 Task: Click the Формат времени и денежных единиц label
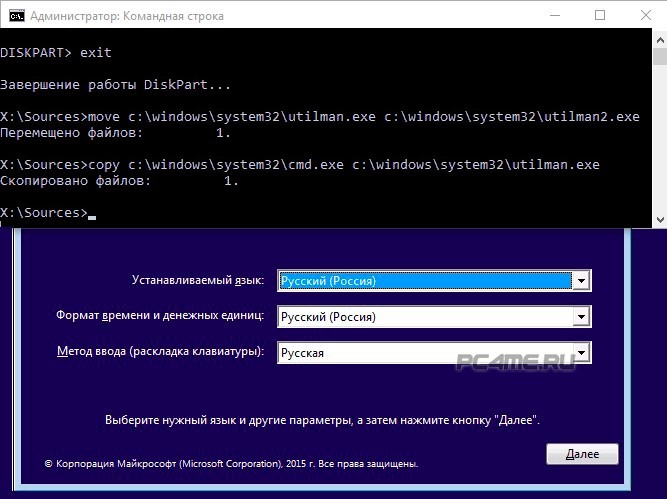tap(160, 316)
